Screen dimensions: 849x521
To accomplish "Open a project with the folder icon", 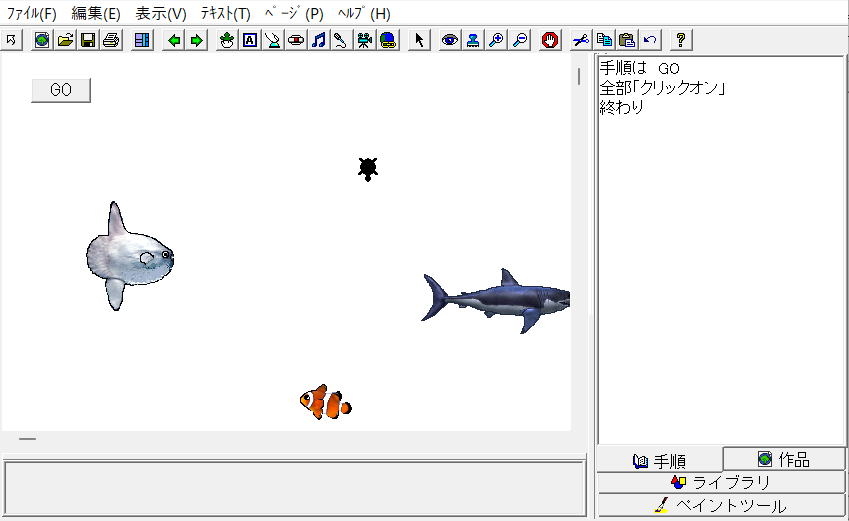I will click(x=65, y=40).
